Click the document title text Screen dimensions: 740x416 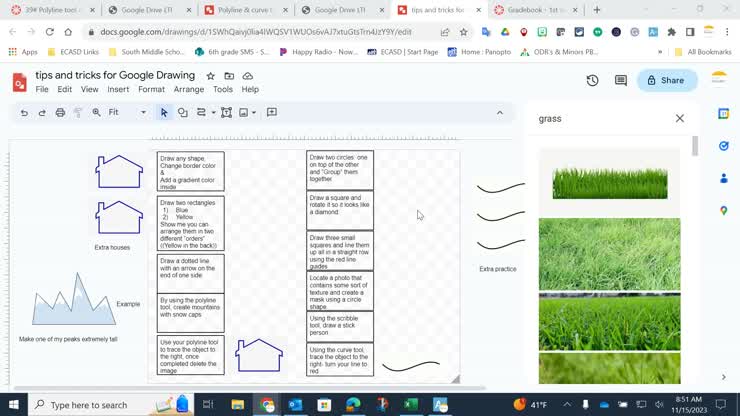coord(115,76)
